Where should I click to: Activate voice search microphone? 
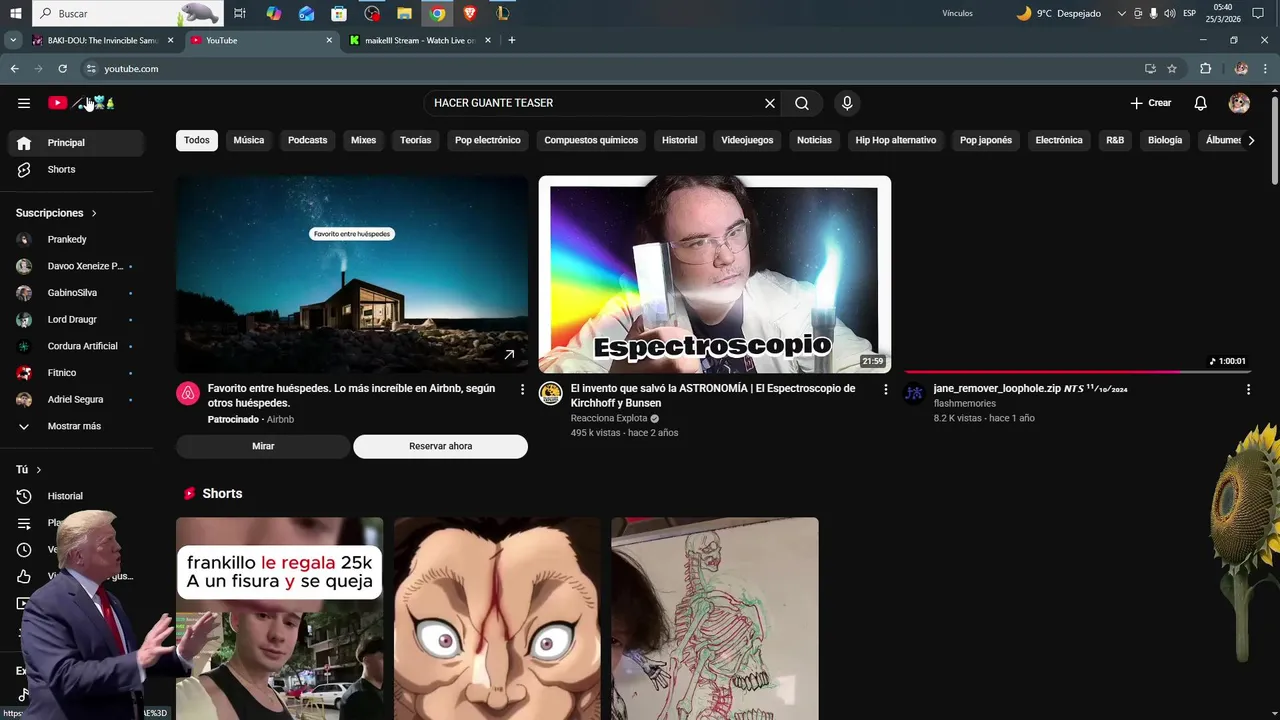pos(847,103)
